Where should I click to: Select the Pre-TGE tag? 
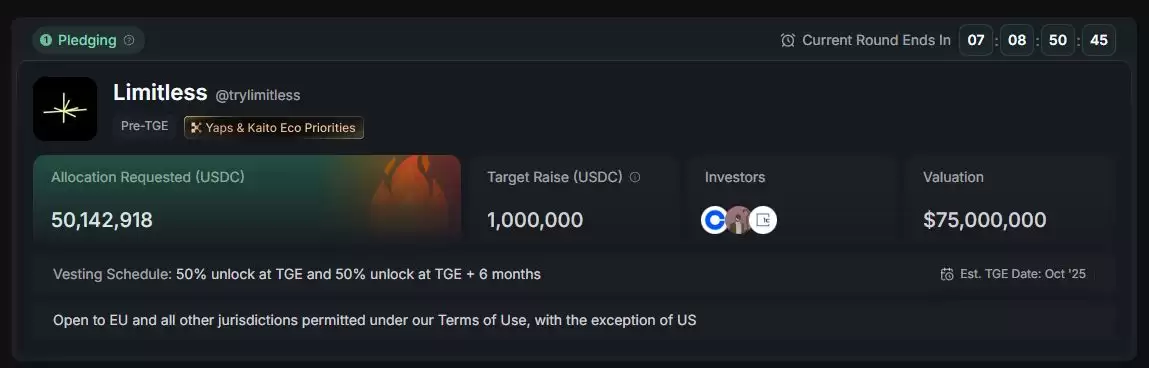(x=144, y=126)
